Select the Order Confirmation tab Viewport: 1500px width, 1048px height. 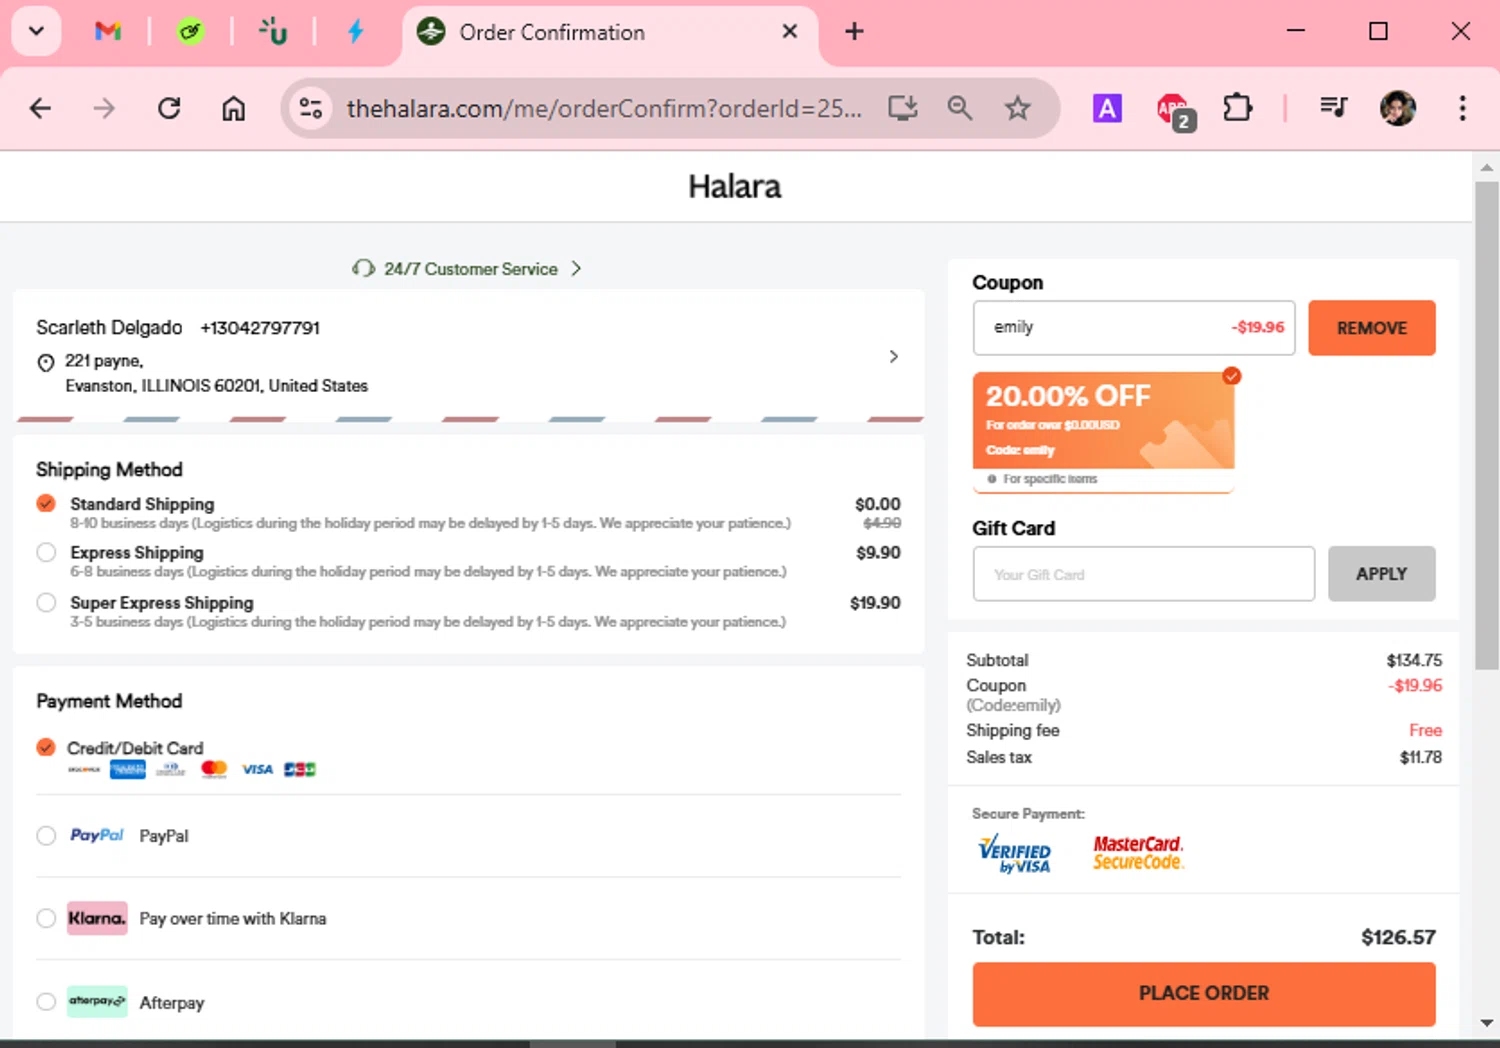click(610, 32)
